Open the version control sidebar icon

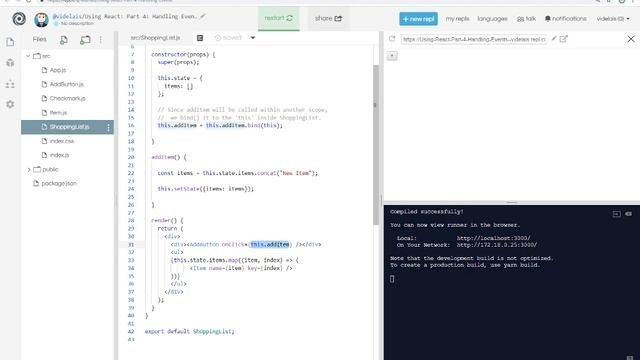coord(10,84)
